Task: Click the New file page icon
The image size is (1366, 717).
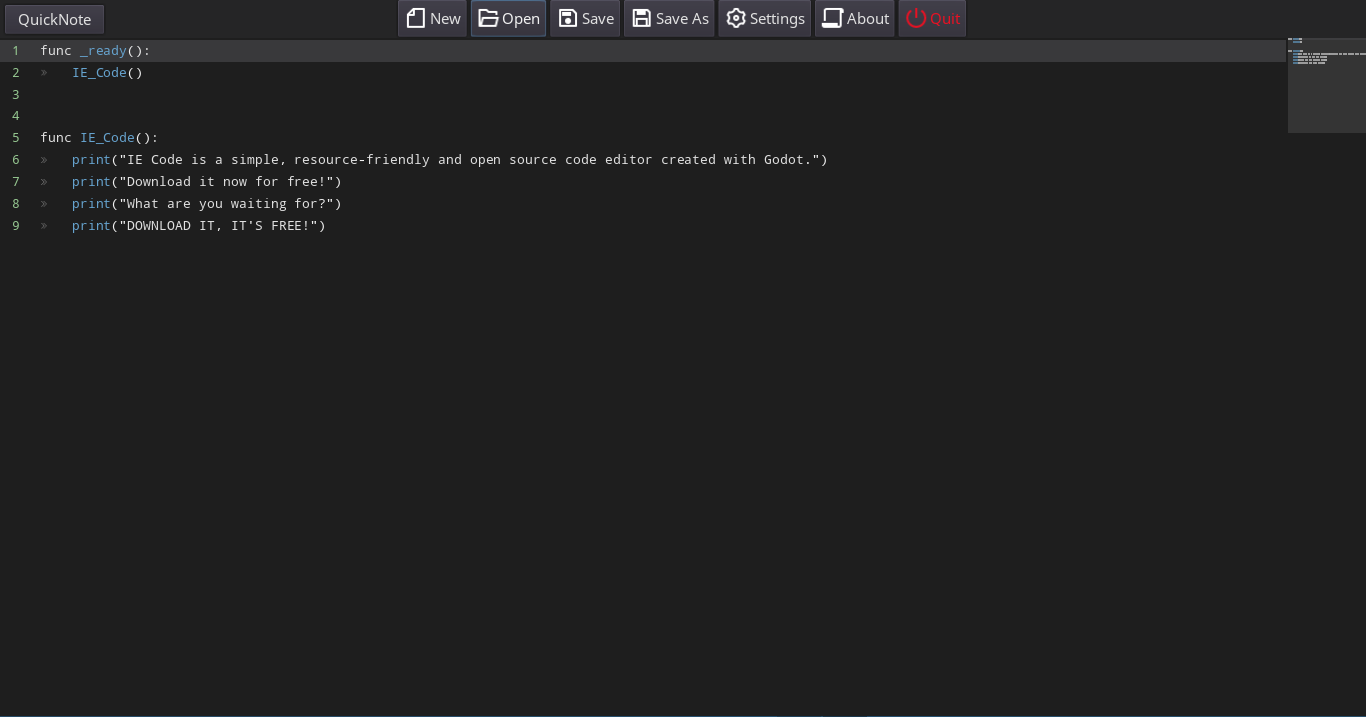Action: click(x=416, y=18)
